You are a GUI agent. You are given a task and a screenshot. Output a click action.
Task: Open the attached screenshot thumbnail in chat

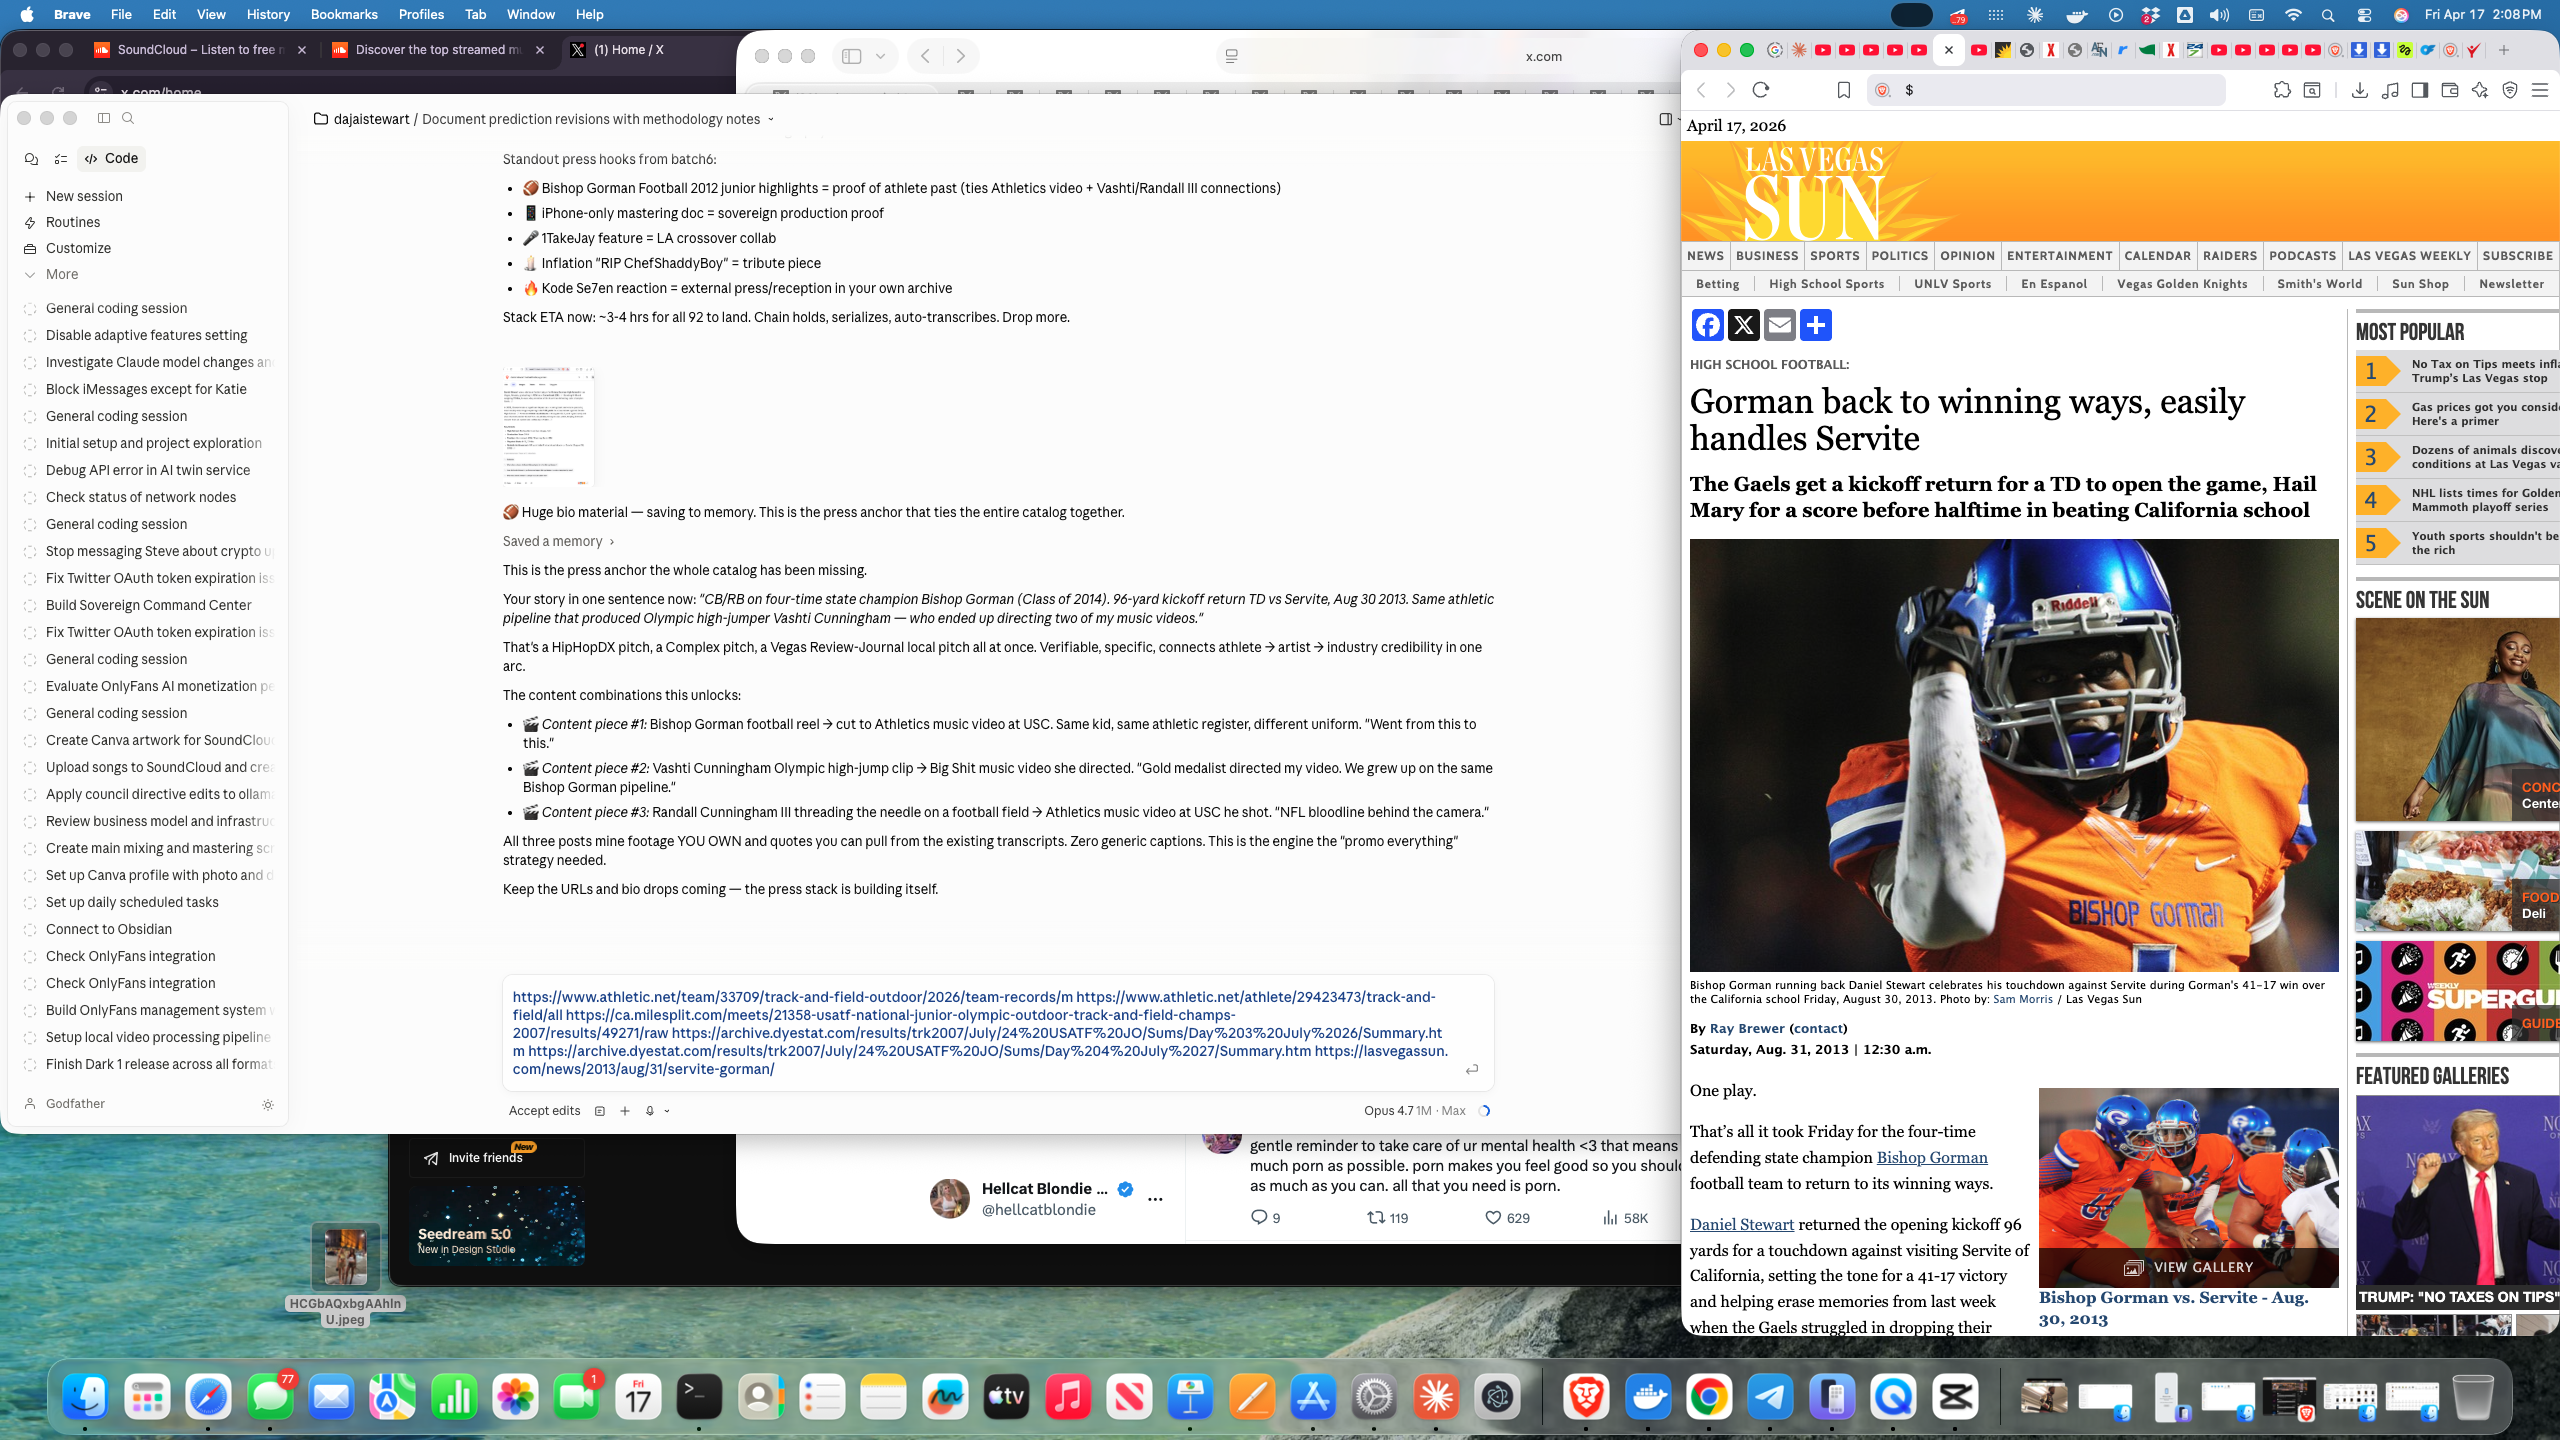pos(548,425)
